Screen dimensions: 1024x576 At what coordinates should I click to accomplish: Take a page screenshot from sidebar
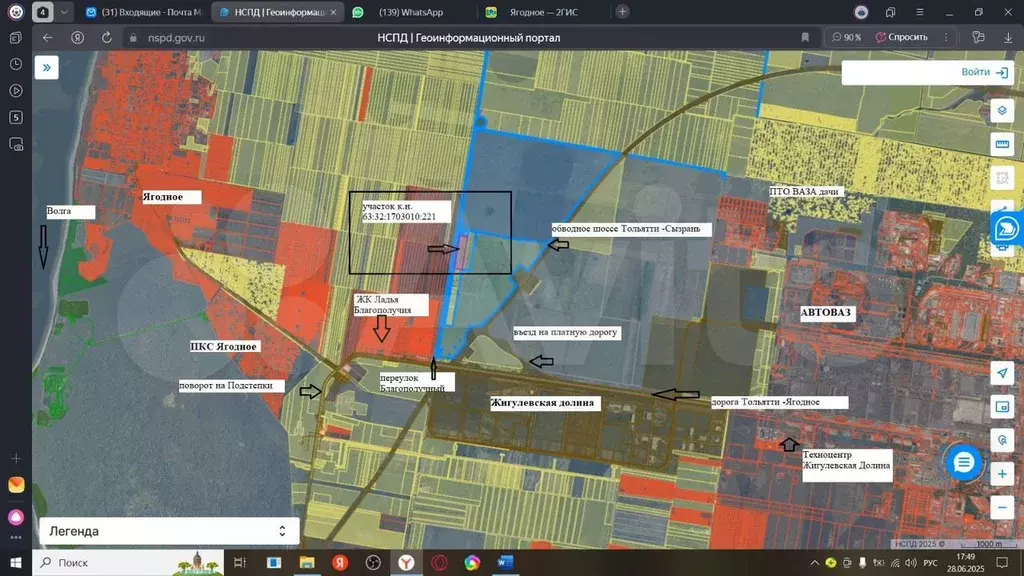tap(16, 144)
